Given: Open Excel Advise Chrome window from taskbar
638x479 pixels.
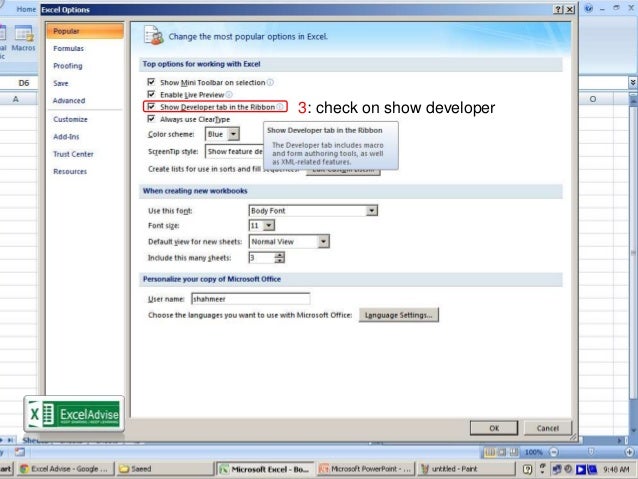Looking at the screenshot, I should tap(65, 469).
